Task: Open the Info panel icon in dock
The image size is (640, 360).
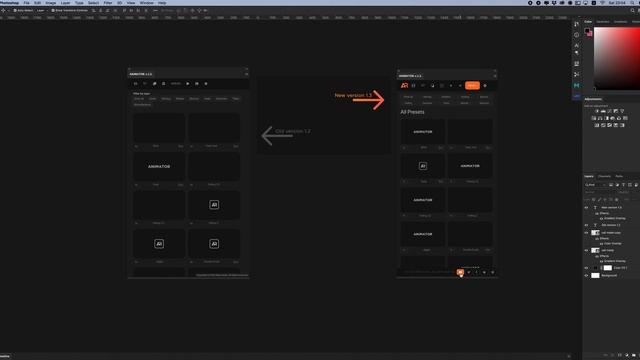Action: [576, 35]
